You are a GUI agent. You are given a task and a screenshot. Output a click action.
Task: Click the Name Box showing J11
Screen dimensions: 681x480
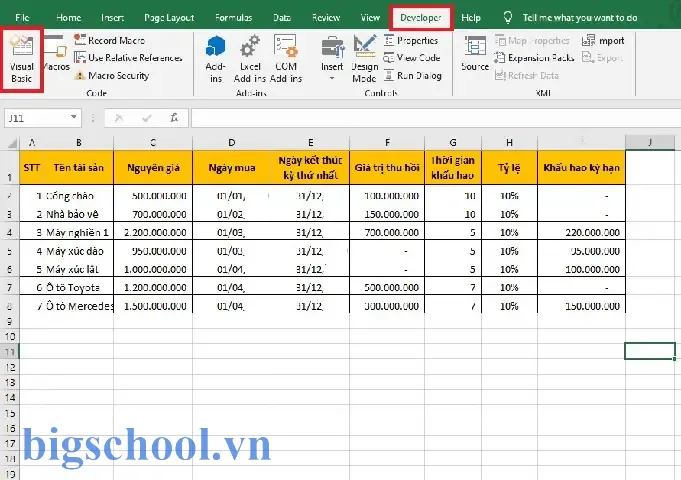pos(37,118)
